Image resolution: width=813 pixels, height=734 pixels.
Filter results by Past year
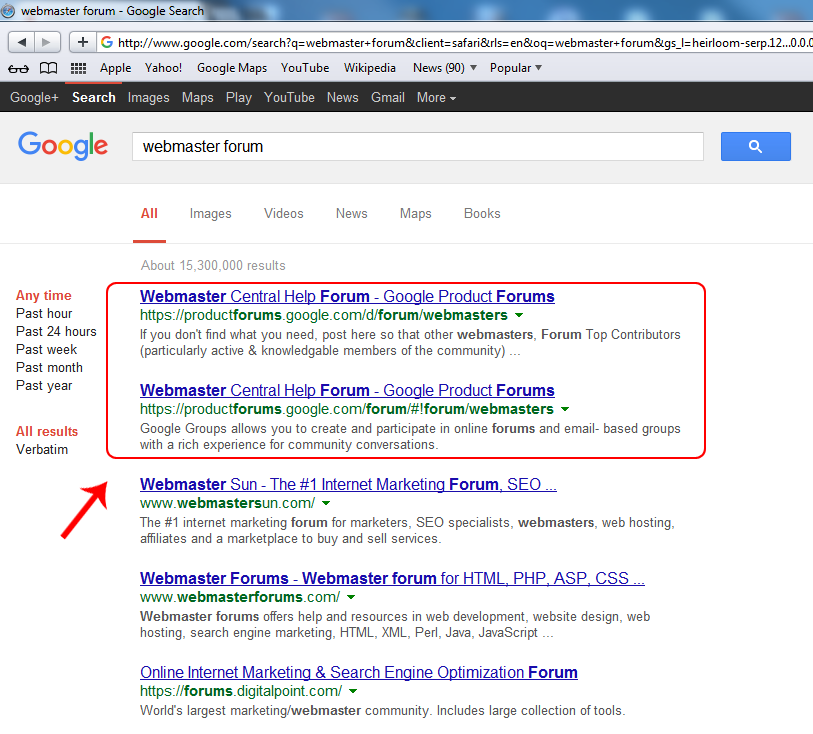click(x=44, y=386)
